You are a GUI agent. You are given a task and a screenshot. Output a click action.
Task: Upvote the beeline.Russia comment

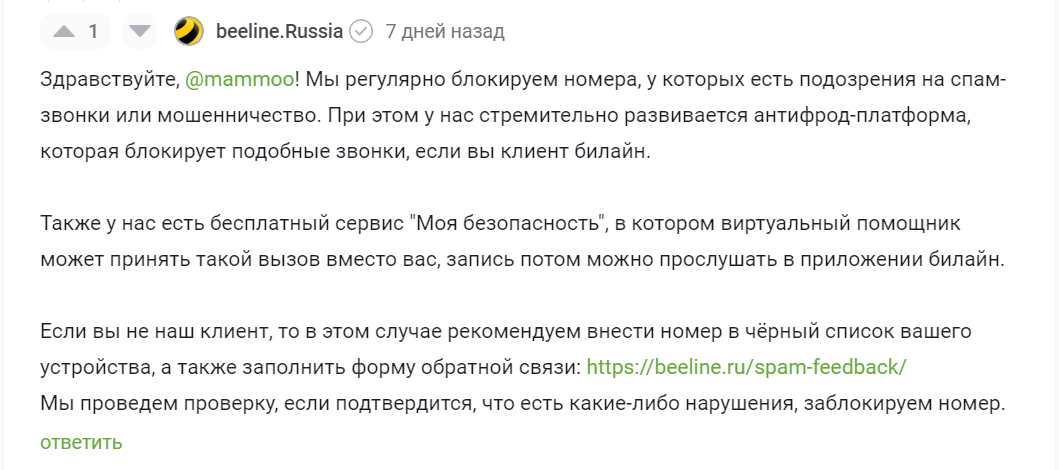click(64, 31)
